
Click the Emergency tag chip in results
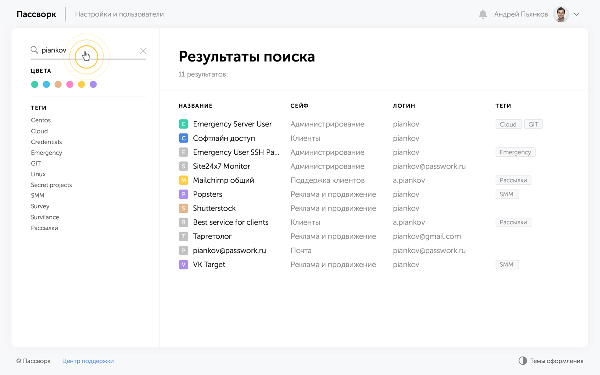[515, 152]
